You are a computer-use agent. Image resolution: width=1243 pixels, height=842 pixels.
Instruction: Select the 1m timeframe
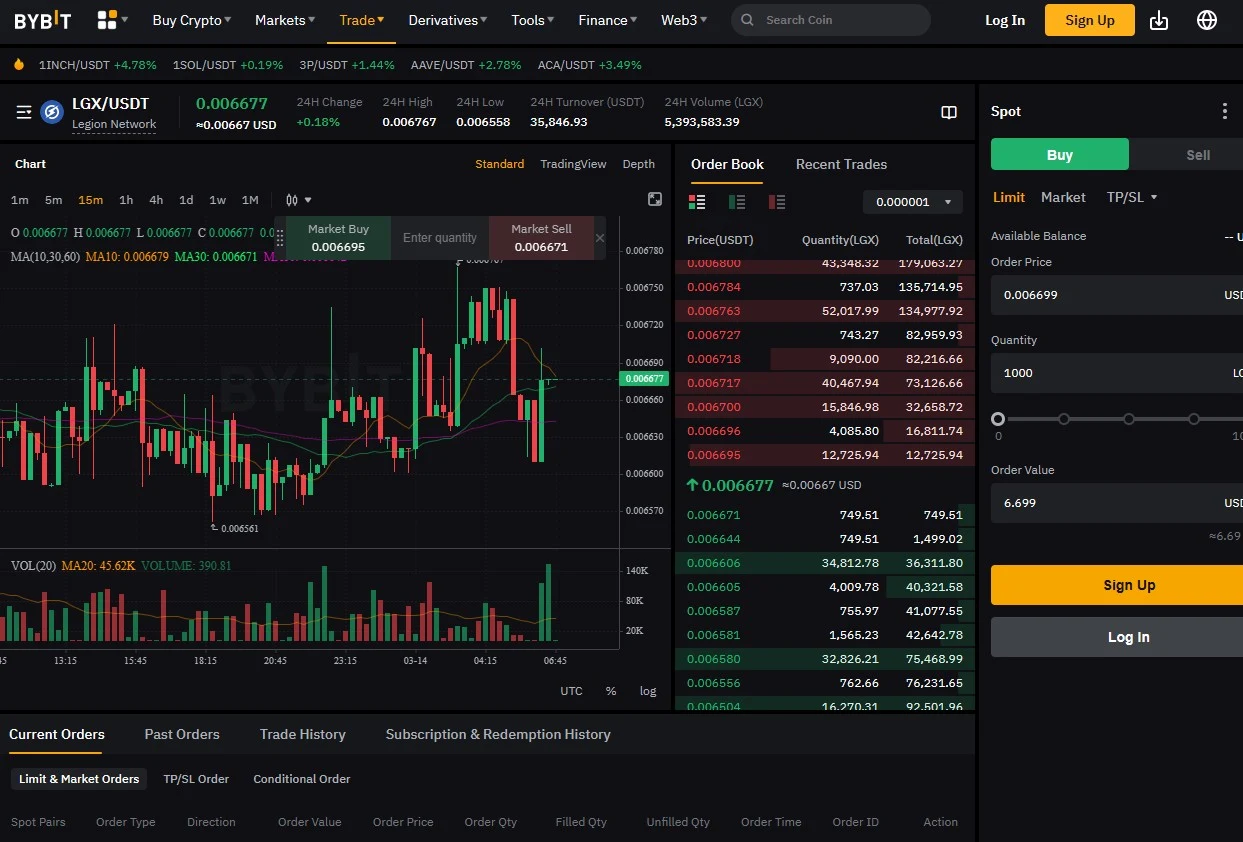19,200
